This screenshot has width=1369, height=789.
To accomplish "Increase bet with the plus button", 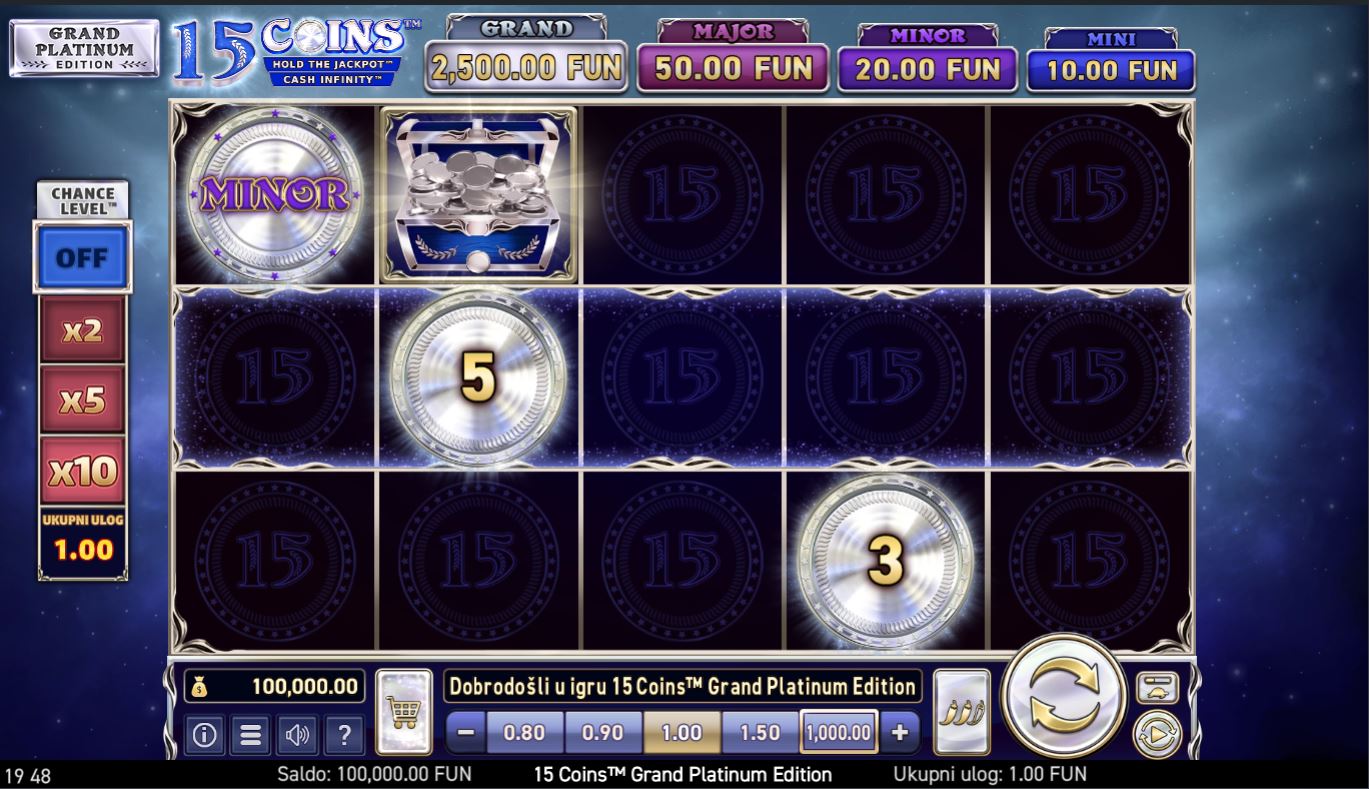I will click(900, 732).
